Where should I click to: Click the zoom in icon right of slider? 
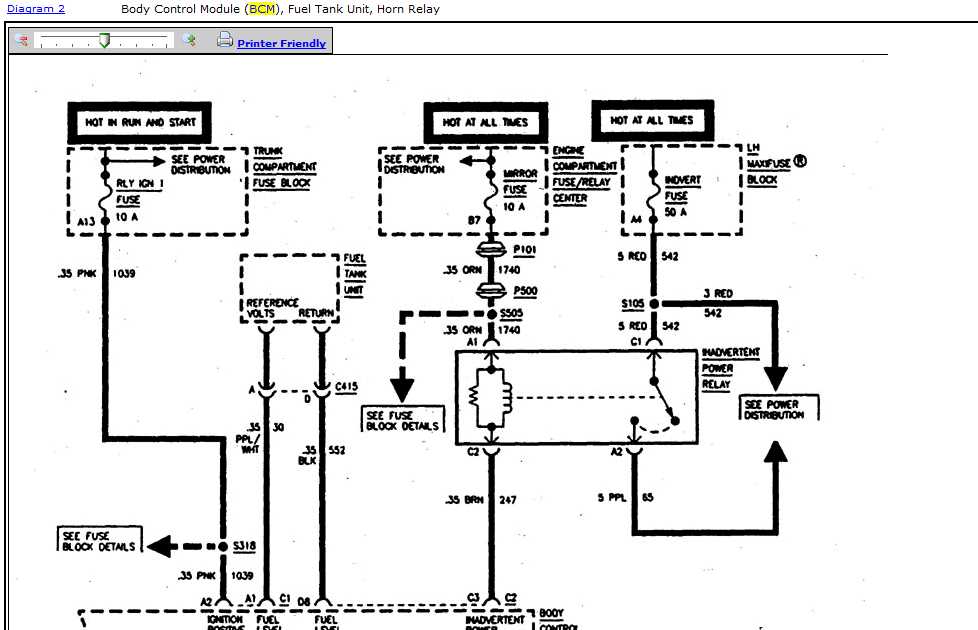click(x=189, y=41)
